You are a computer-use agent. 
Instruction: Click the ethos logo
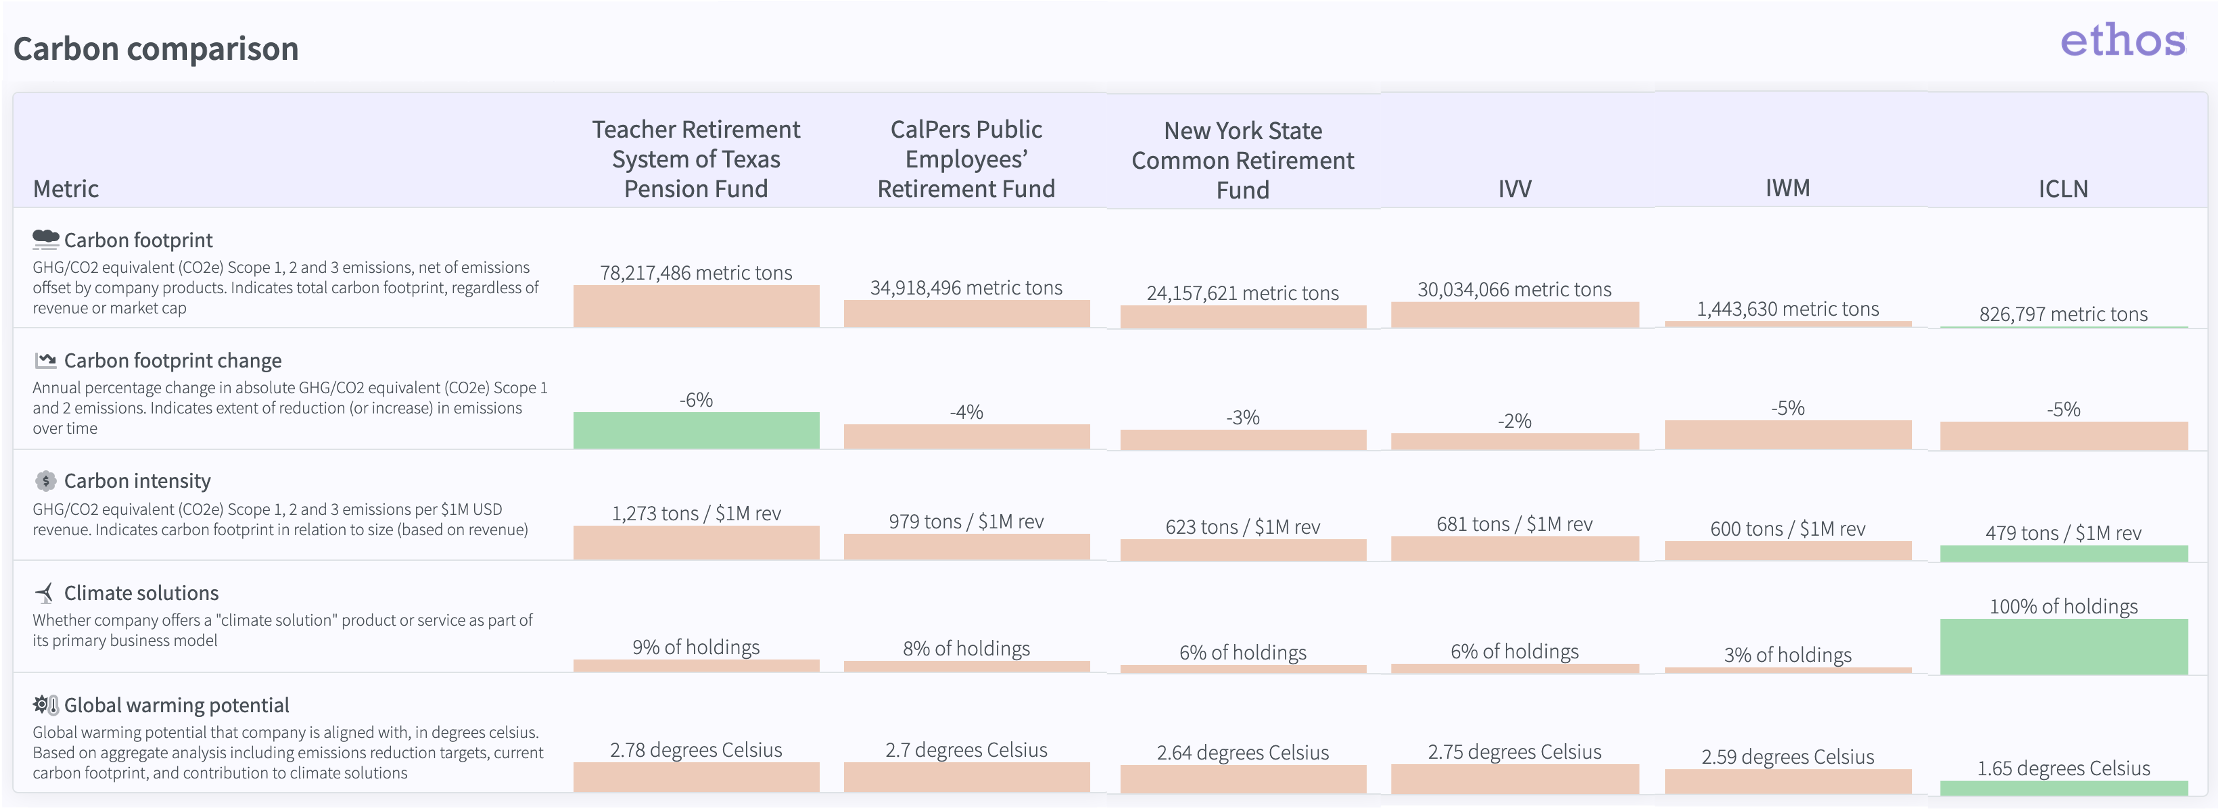[x=2123, y=40]
